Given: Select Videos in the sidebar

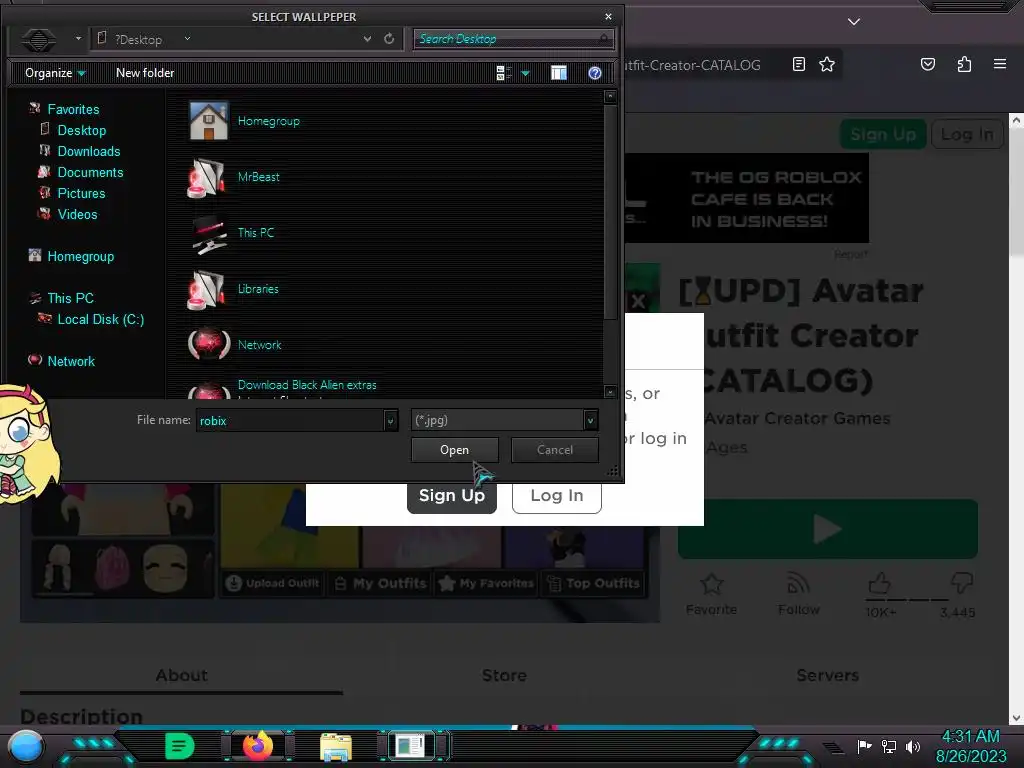Looking at the screenshot, I should [77, 214].
